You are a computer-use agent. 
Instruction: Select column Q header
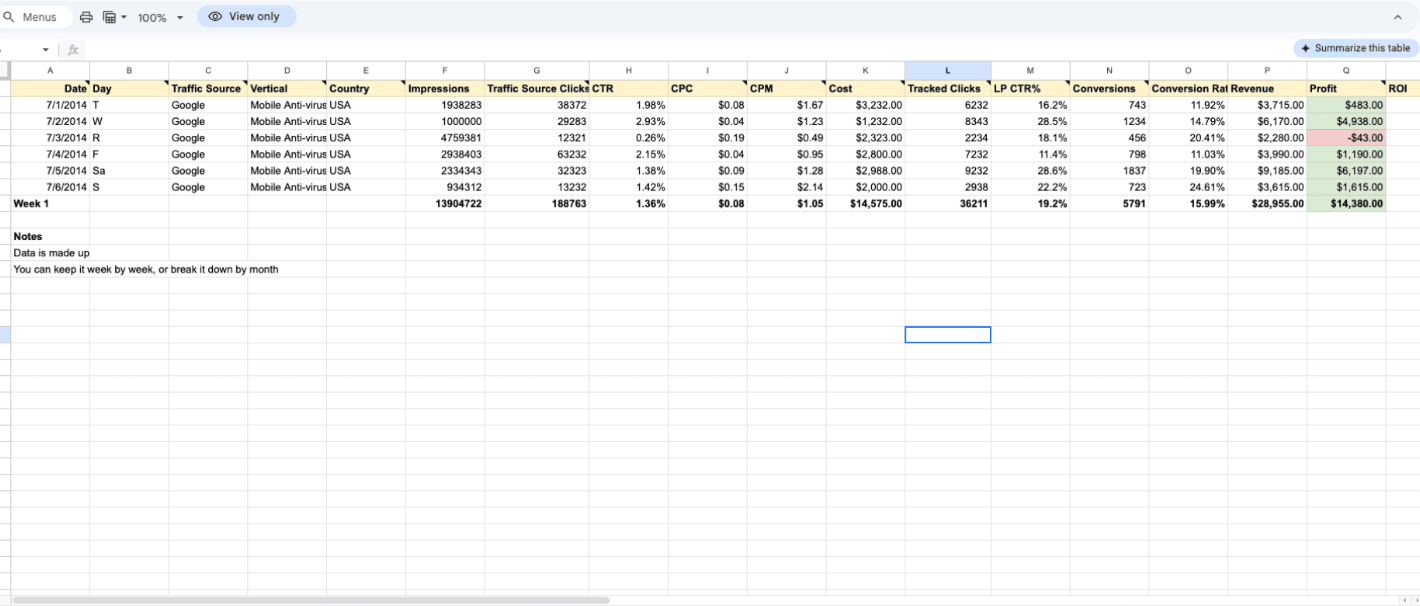click(x=1346, y=71)
